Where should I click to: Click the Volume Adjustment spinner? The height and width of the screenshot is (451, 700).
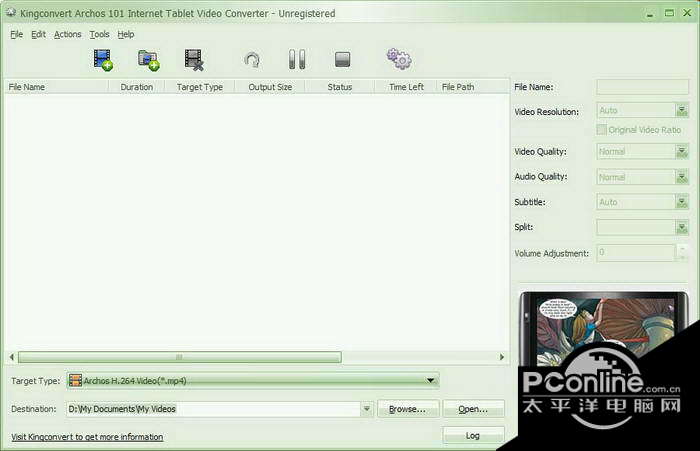click(x=682, y=253)
